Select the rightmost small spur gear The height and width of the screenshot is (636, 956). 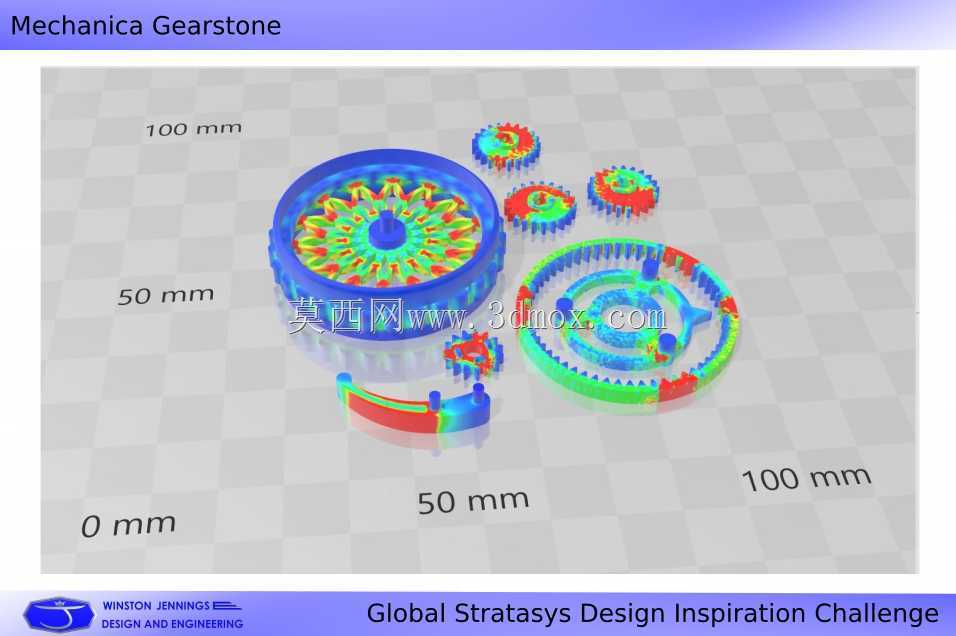pos(623,190)
